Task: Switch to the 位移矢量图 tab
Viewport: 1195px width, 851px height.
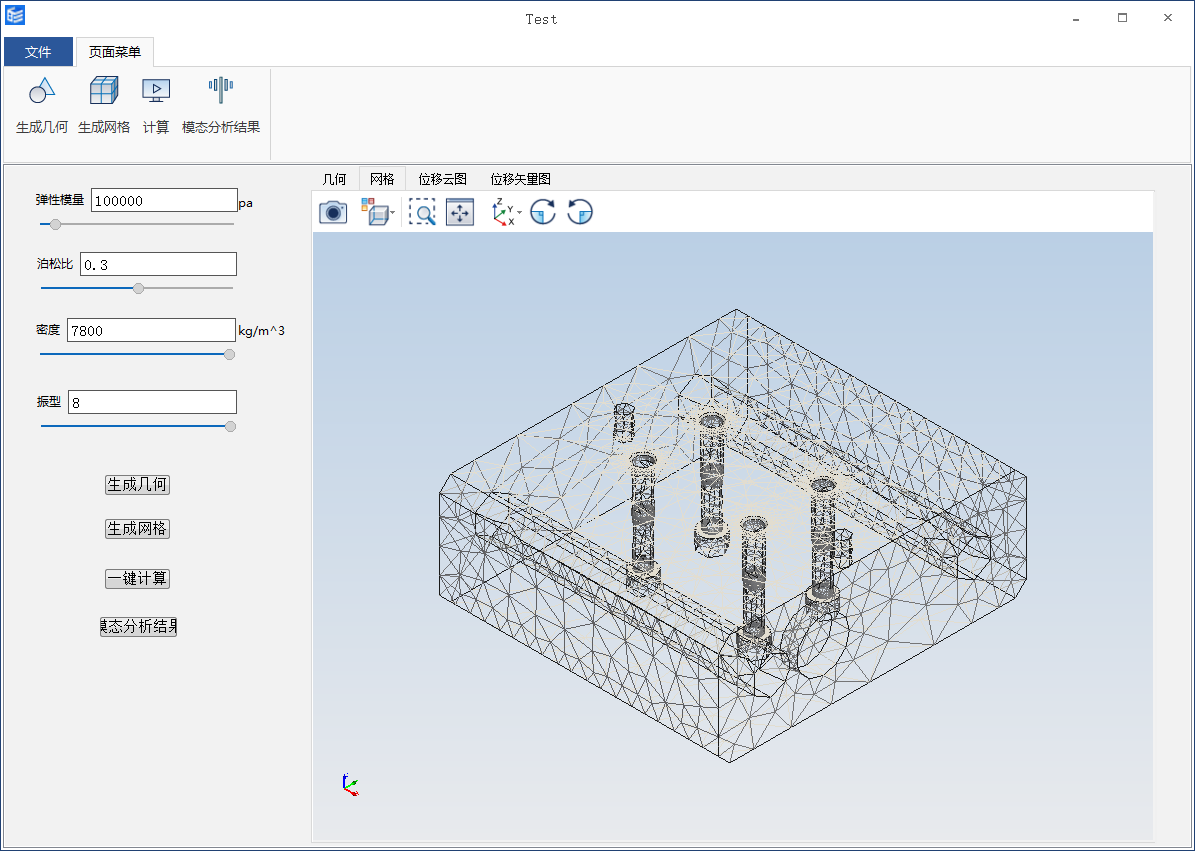Action: pyautogui.click(x=521, y=179)
